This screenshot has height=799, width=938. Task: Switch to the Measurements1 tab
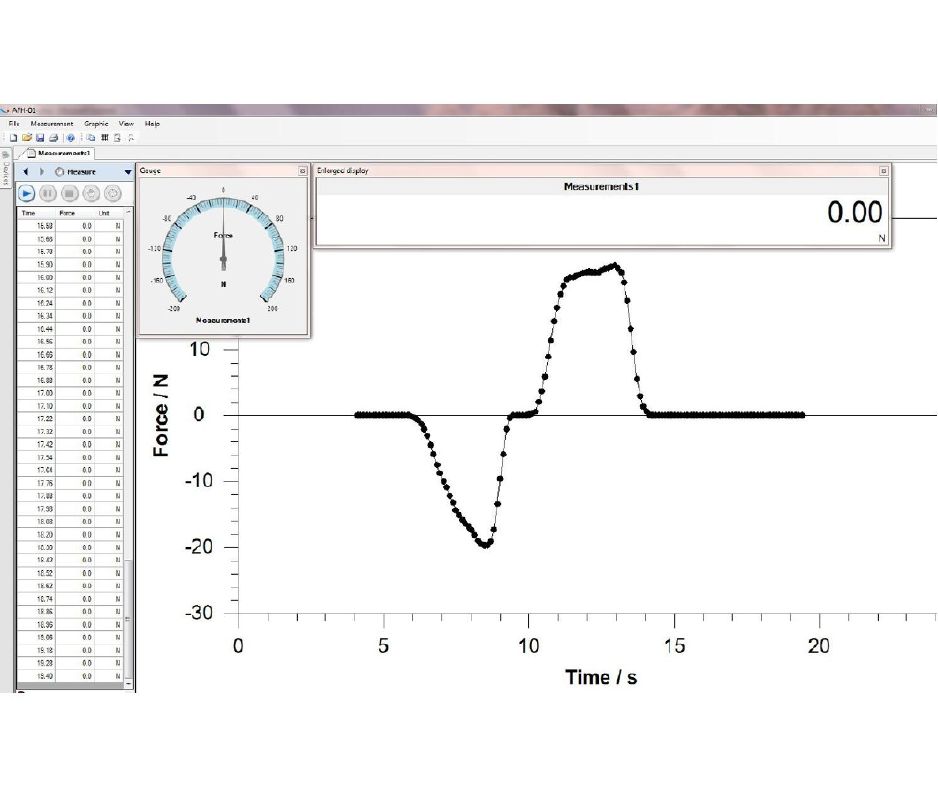click(x=58, y=153)
